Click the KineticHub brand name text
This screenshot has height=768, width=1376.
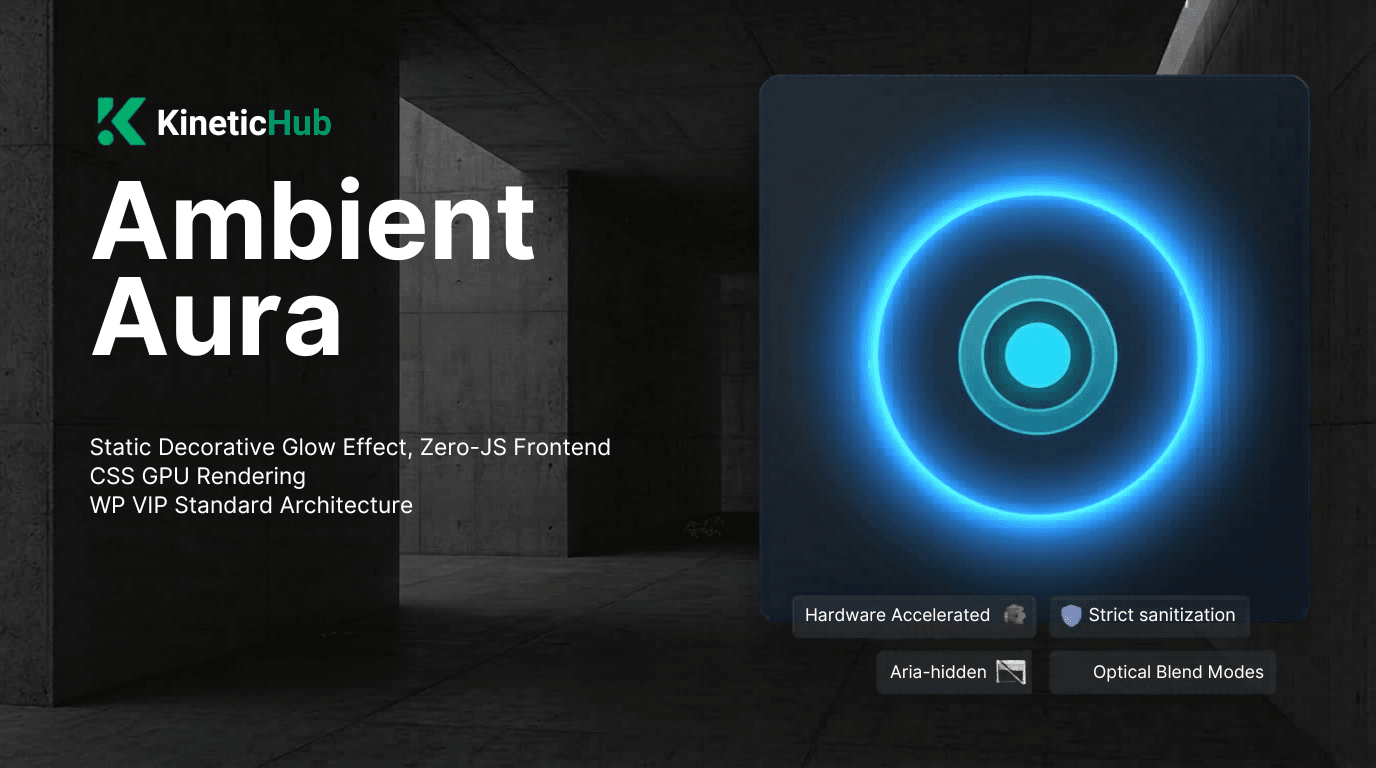click(x=244, y=124)
